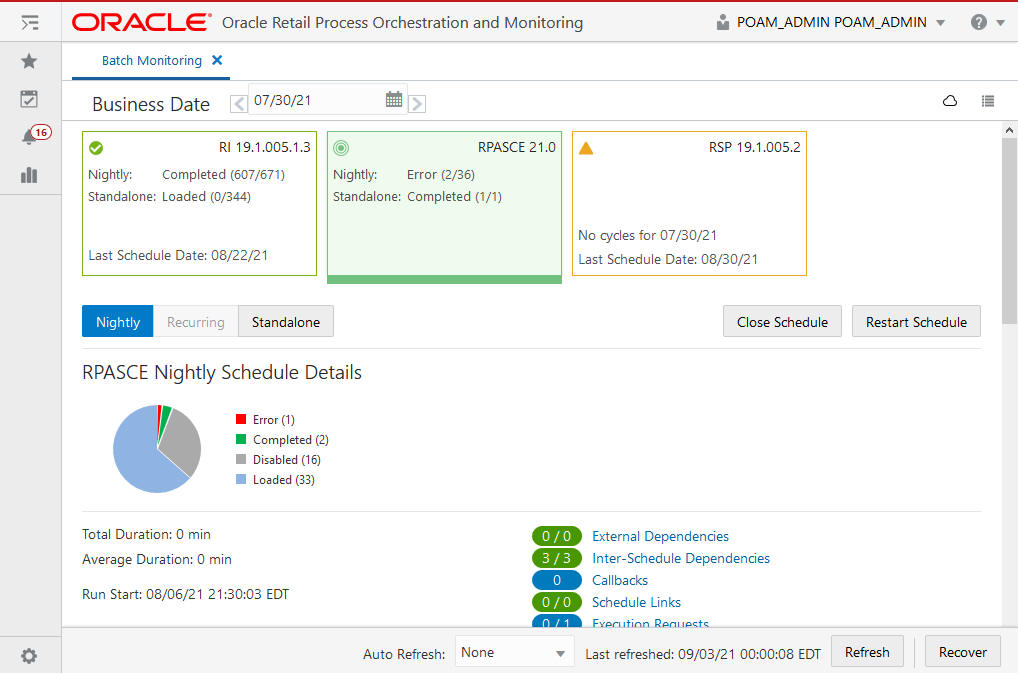
Task: Click green Completed legend swatch
Action: click(x=241, y=439)
